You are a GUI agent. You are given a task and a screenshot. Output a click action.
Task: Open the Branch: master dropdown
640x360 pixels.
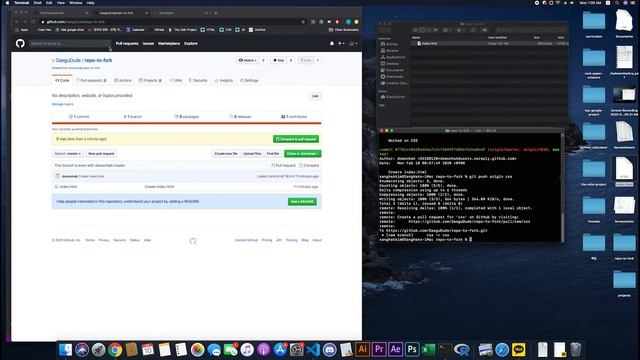[68, 153]
